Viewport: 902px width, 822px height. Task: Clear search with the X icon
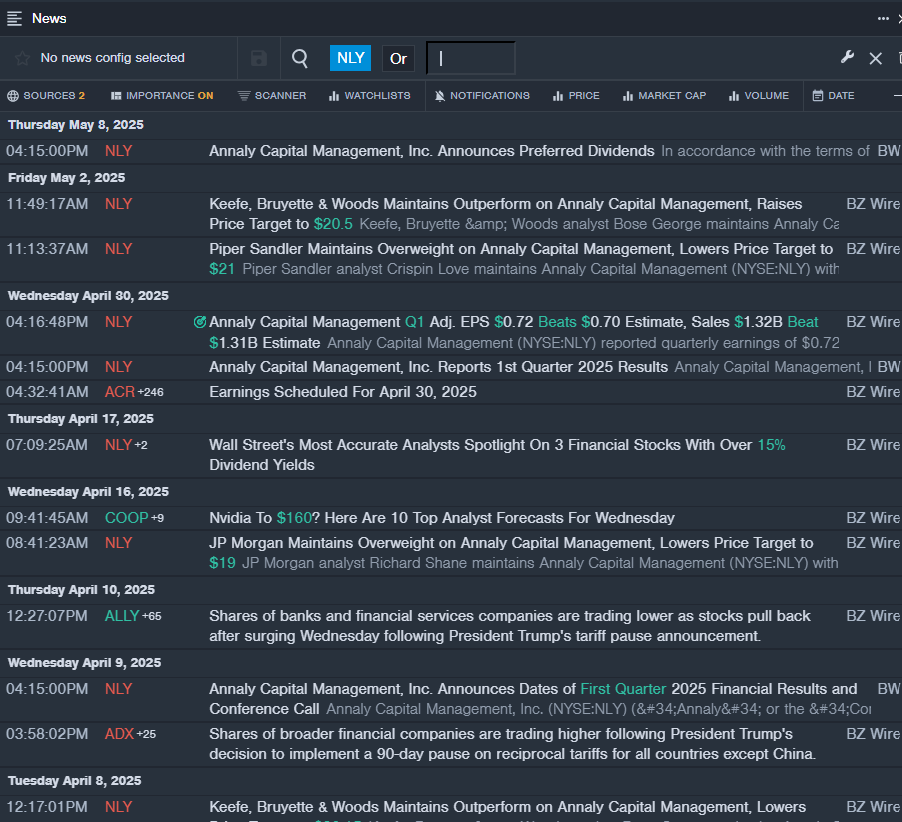[876, 58]
